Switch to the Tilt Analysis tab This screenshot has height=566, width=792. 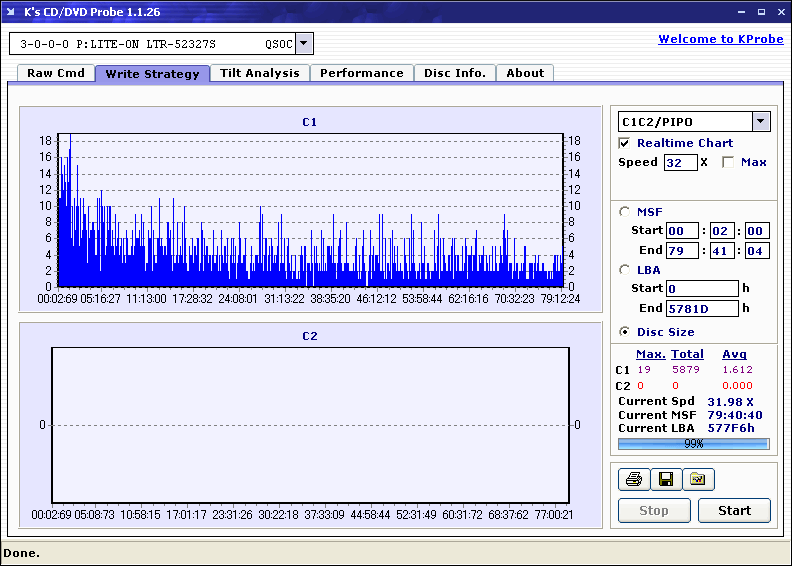click(x=259, y=73)
